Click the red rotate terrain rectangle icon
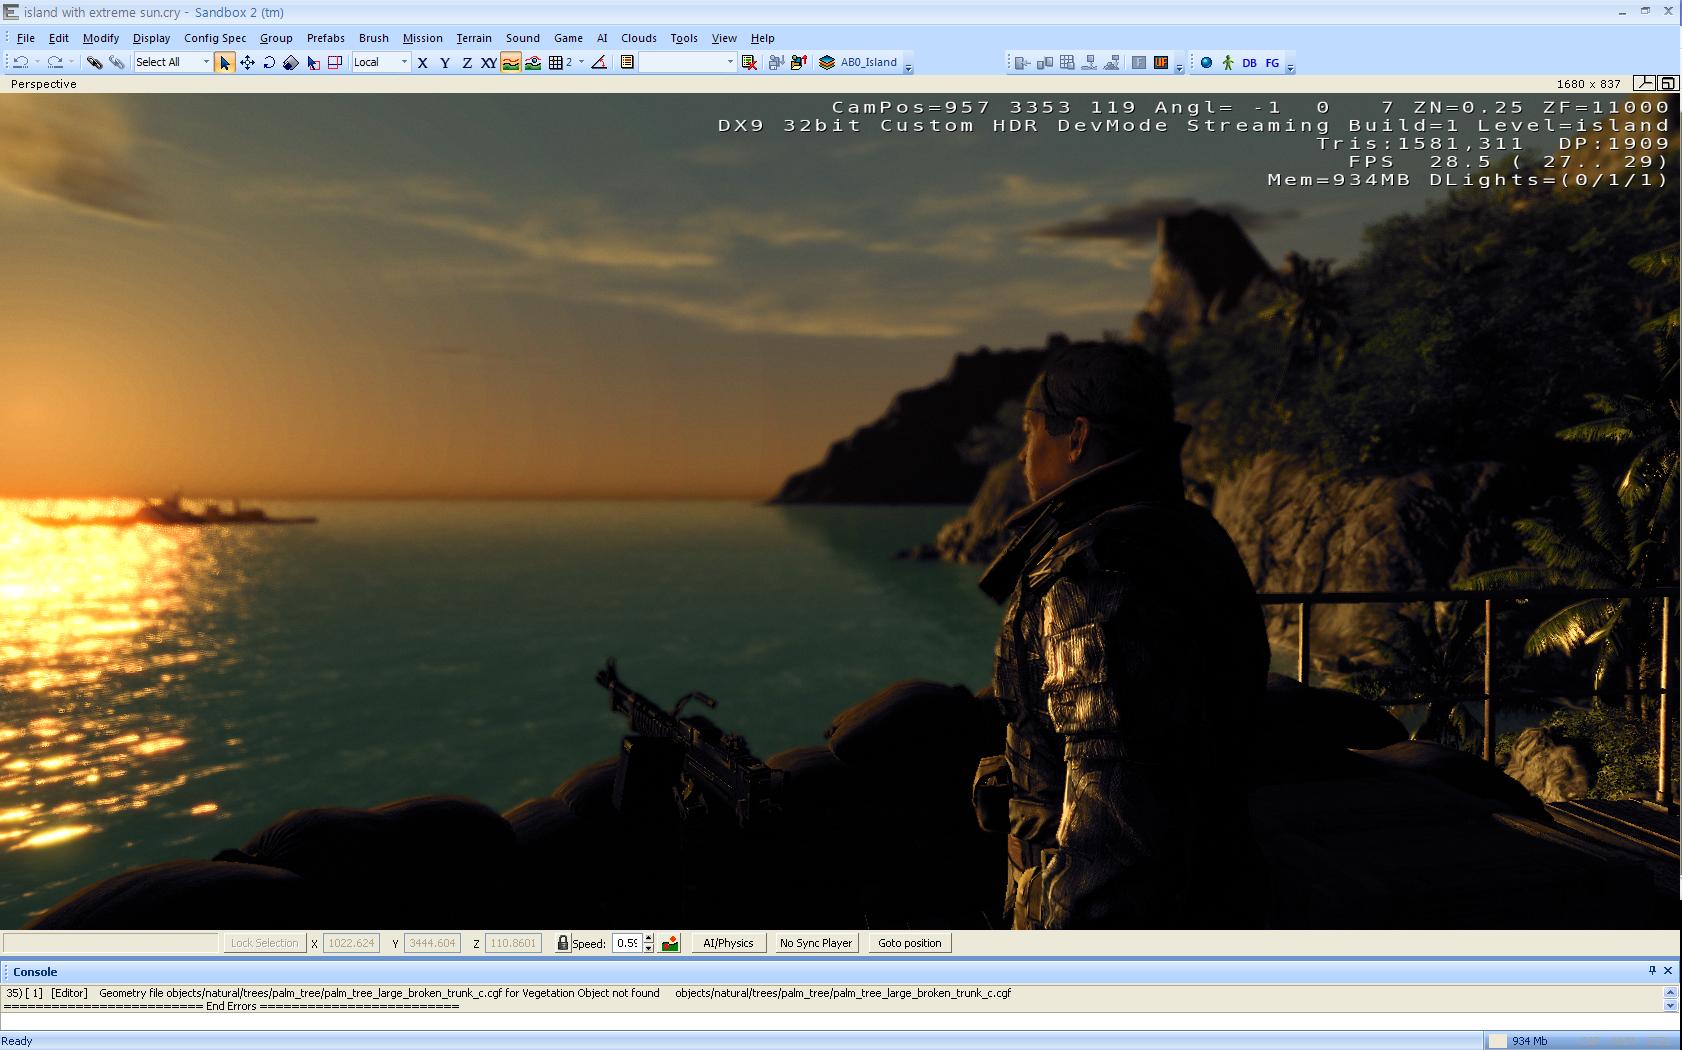1682x1050 pixels. pos(335,62)
